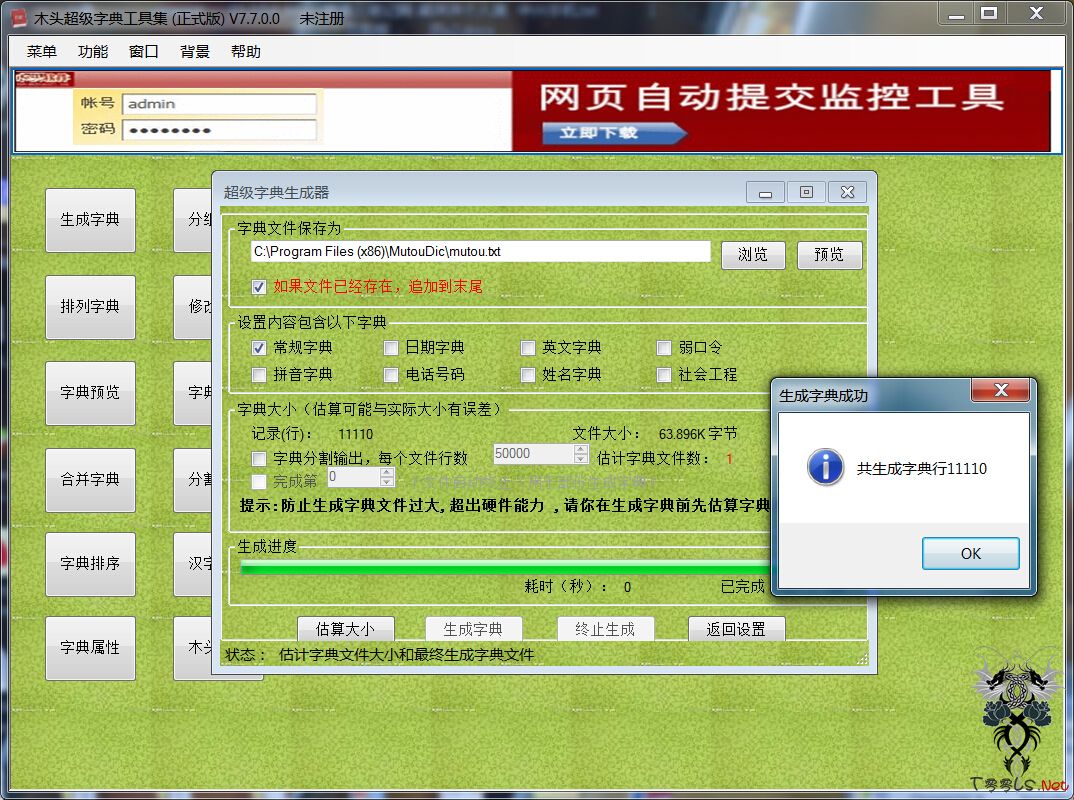The image size is (1074, 800).
Task: Click OK in the success dialog
Action: point(970,553)
